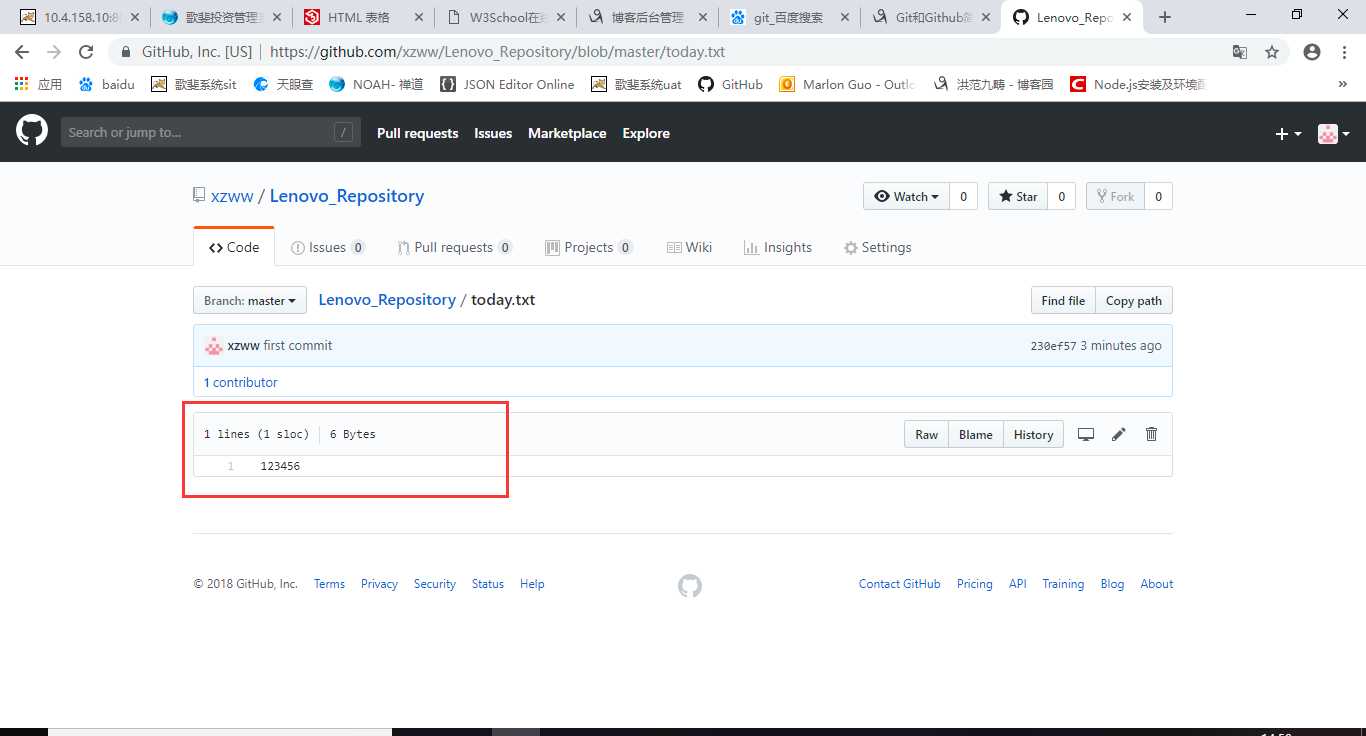Click Pull requests in top navigation
Image resolution: width=1366 pixels, height=736 pixels.
417,133
